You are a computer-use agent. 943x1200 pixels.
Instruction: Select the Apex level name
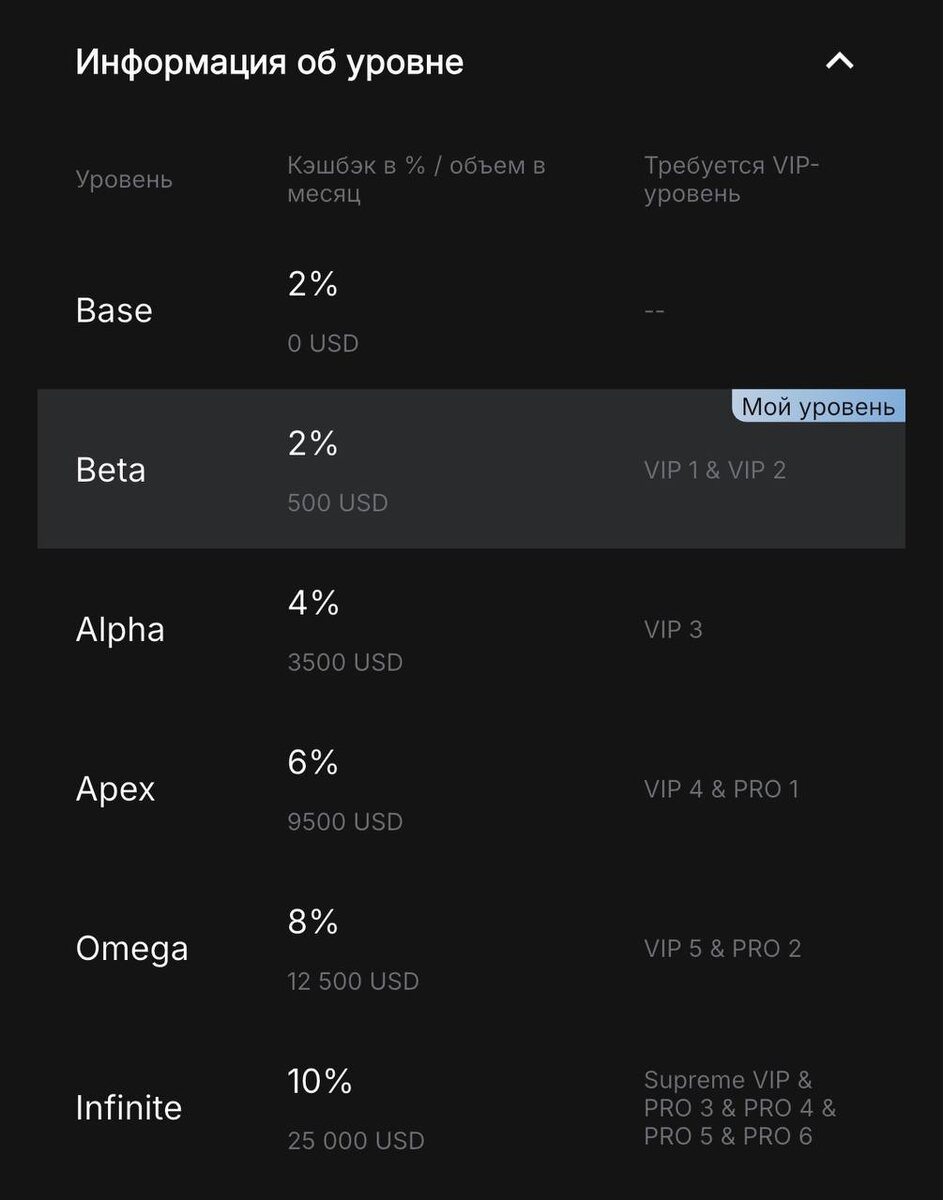[x=116, y=789]
